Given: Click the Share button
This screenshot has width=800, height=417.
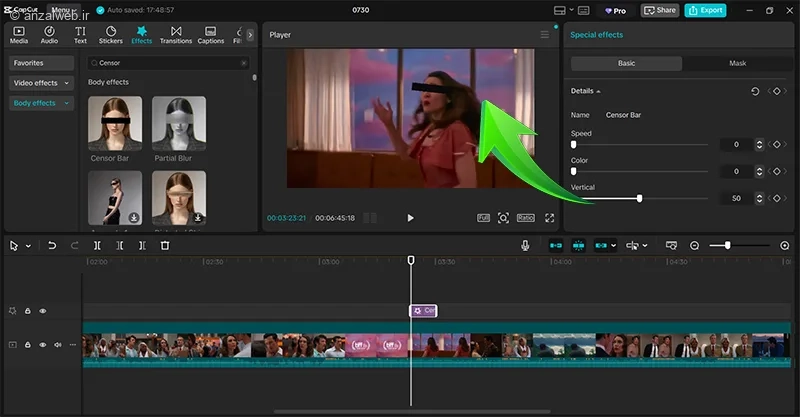Looking at the screenshot, I should click(x=660, y=10).
